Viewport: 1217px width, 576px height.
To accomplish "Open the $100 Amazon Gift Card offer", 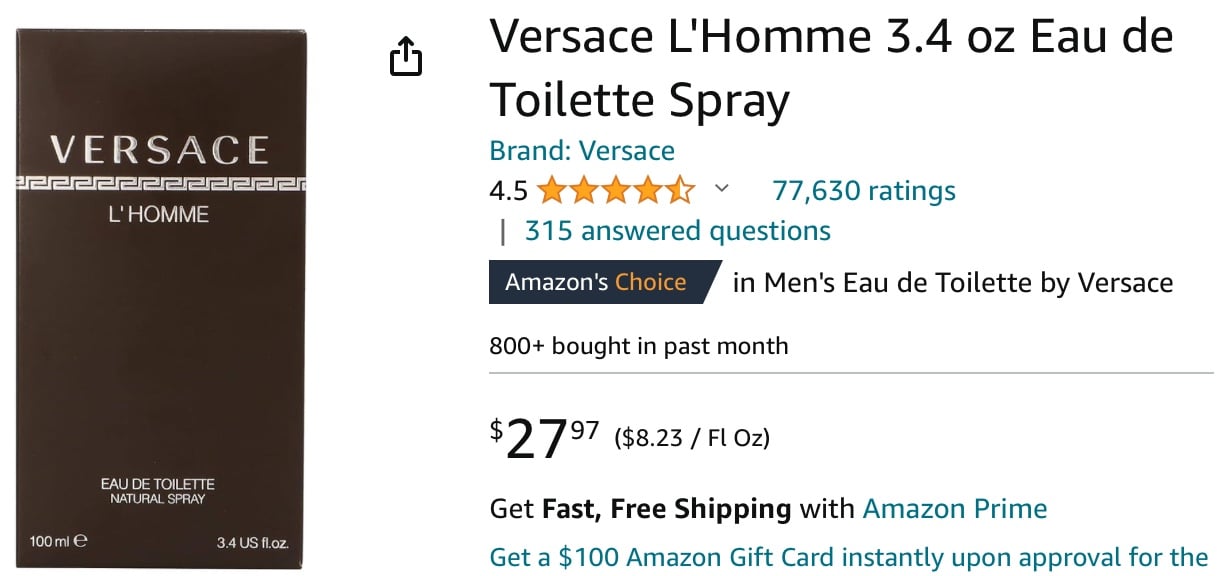I will click(848, 556).
